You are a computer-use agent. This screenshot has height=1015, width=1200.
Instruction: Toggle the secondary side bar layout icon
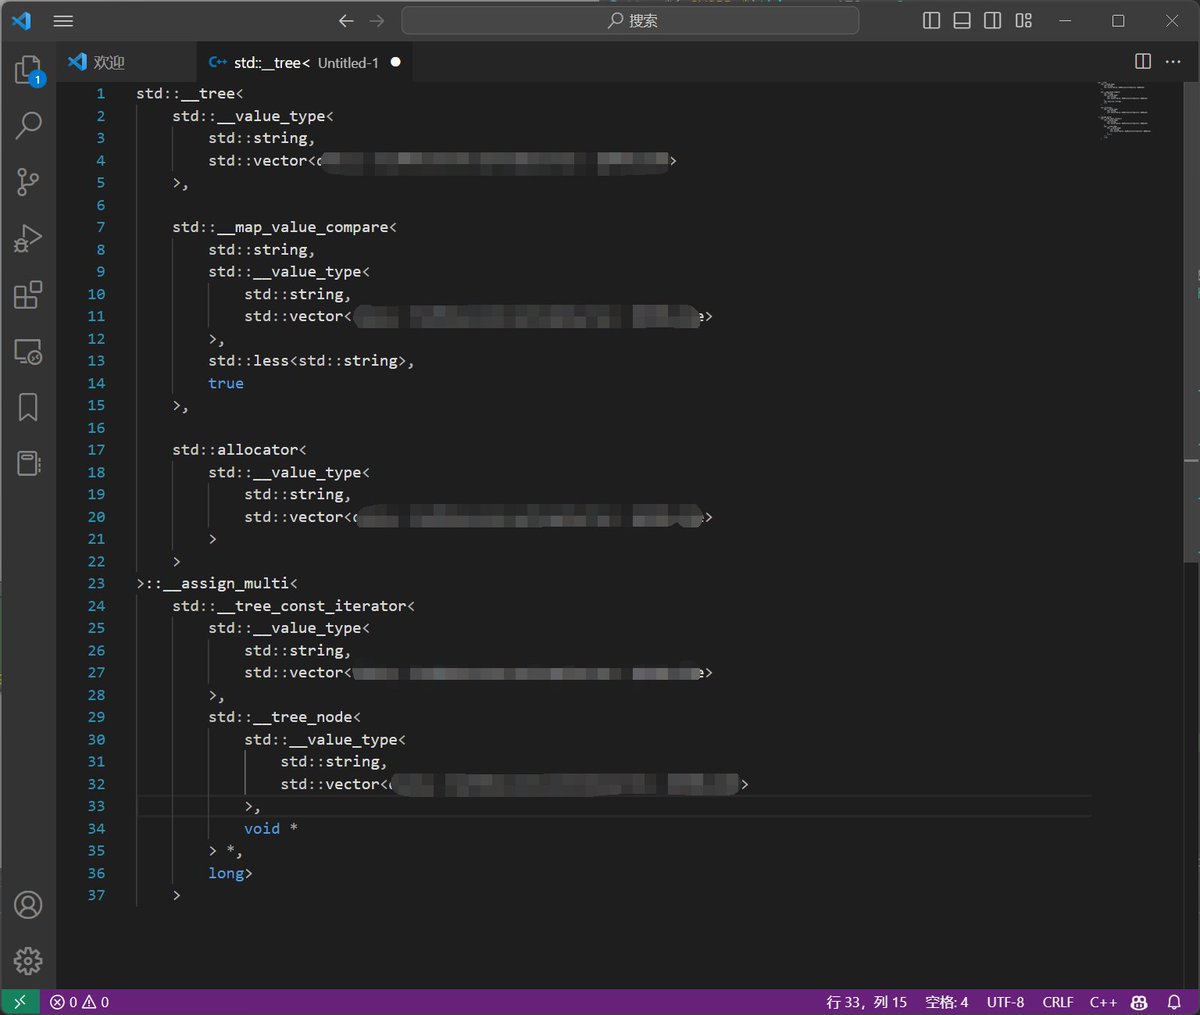point(993,20)
